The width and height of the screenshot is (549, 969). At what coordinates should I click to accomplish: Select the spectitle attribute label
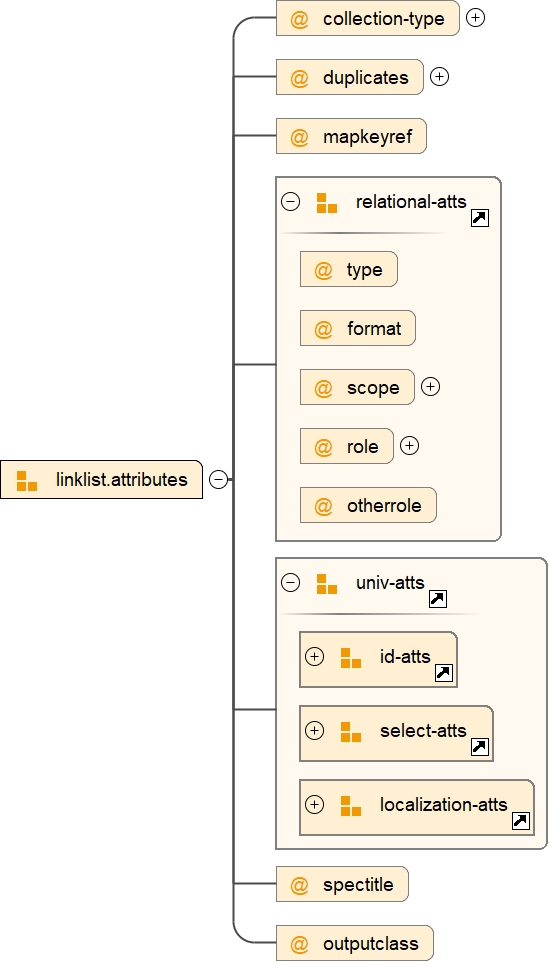358,885
